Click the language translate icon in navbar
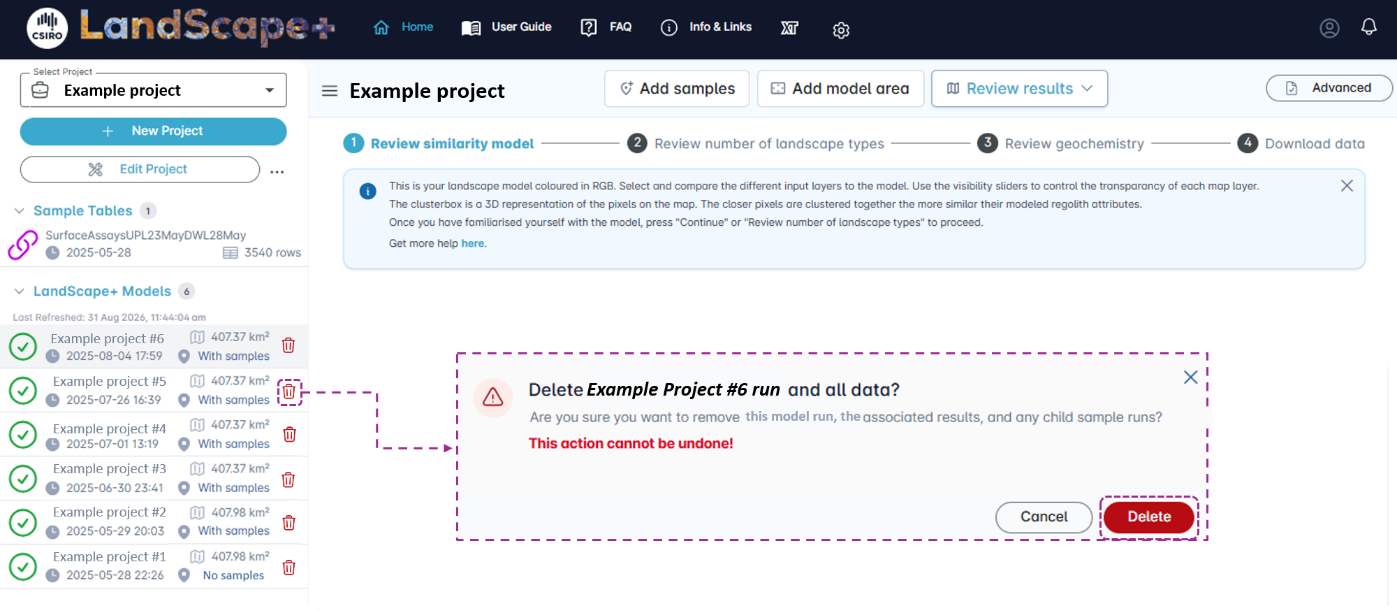1397x613 pixels. [x=789, y=28]
